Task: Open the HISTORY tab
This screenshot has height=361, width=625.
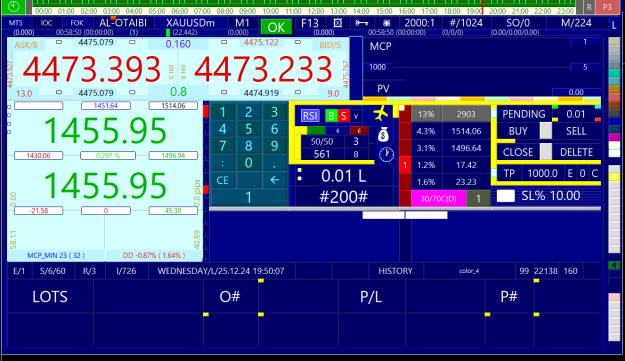Action: 395,271
